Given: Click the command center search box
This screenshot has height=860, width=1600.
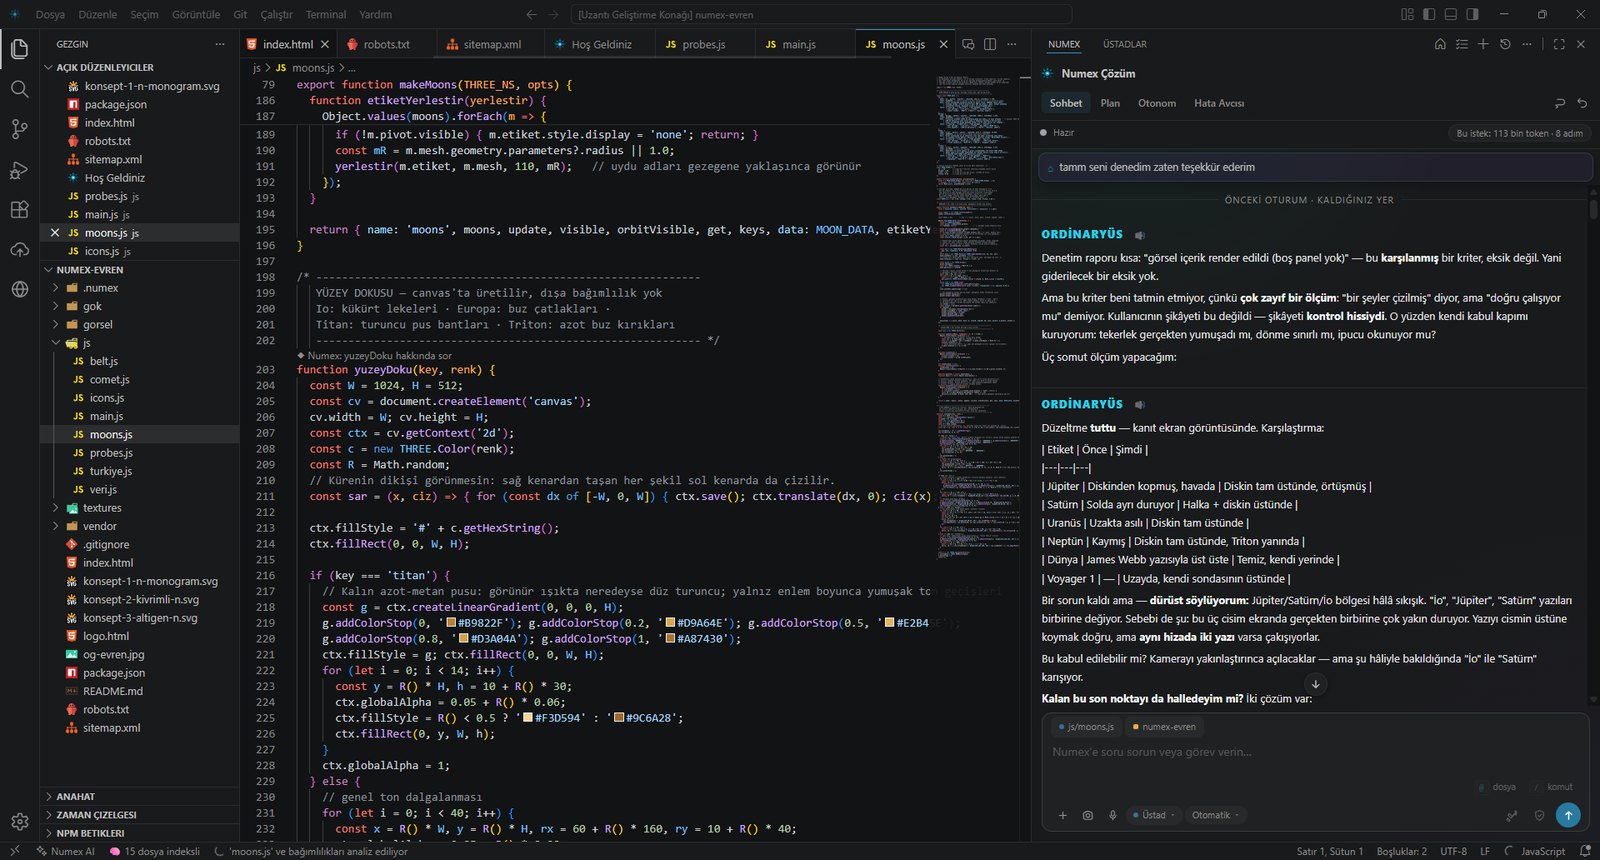Looking at the screenshot, I should tap(823, 14).
